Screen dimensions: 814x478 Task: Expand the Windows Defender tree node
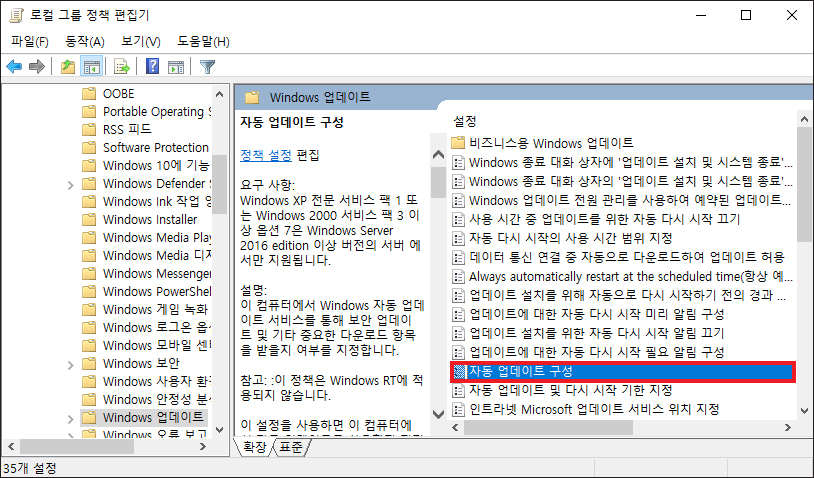point(71,184)
